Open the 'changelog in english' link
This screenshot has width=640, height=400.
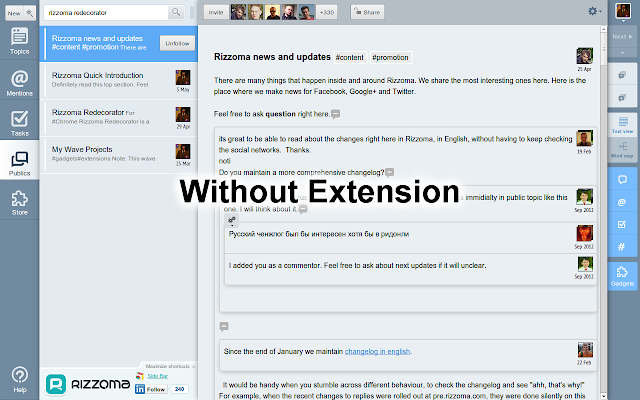pos(378,351)
